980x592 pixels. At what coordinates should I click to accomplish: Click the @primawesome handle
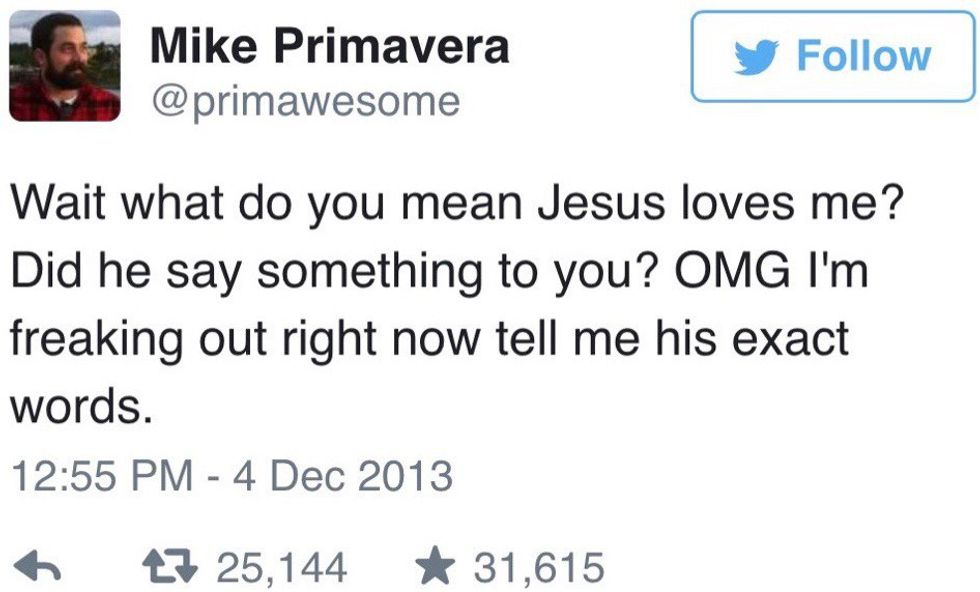[x=305, y=101]
